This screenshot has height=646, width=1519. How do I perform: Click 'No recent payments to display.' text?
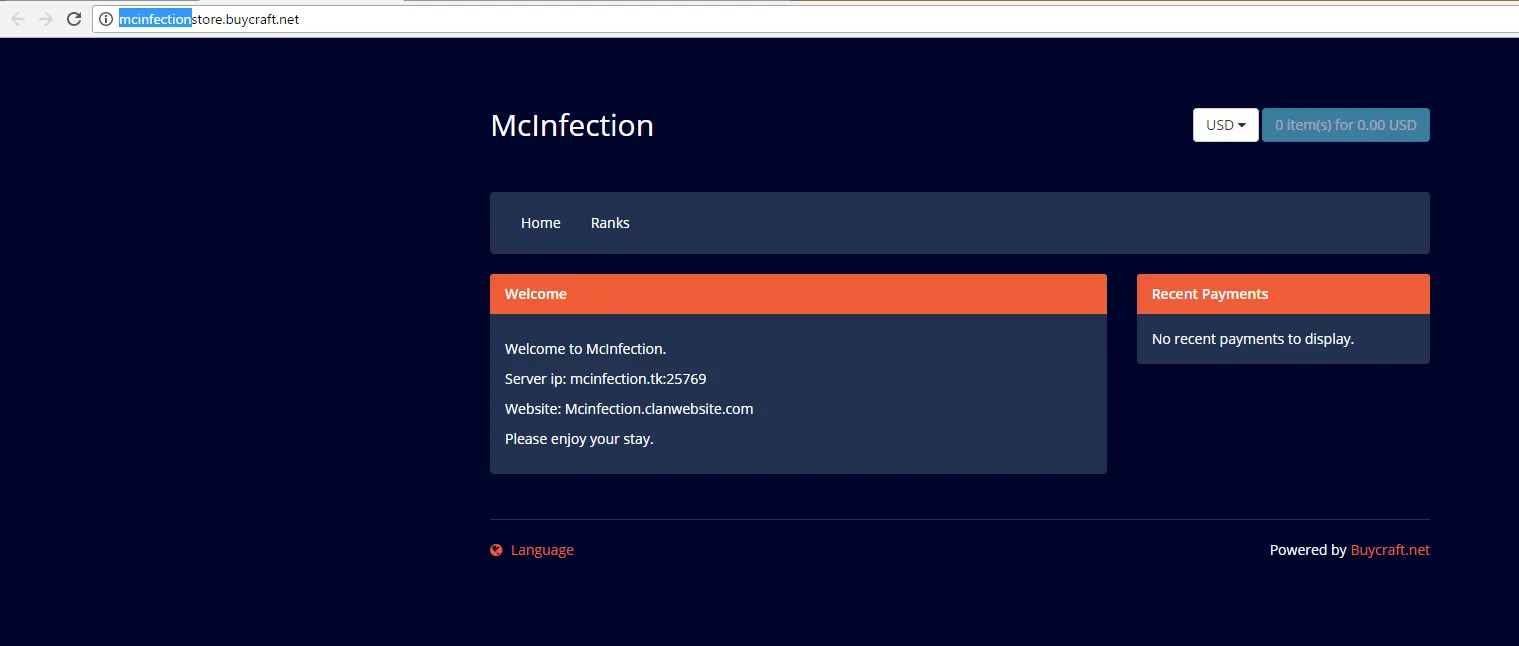1253,339
